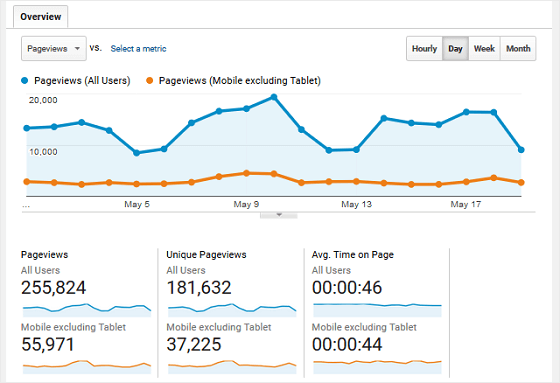Click the May 17 axis label
Screen dimensions: 560x383
point(466,204)
